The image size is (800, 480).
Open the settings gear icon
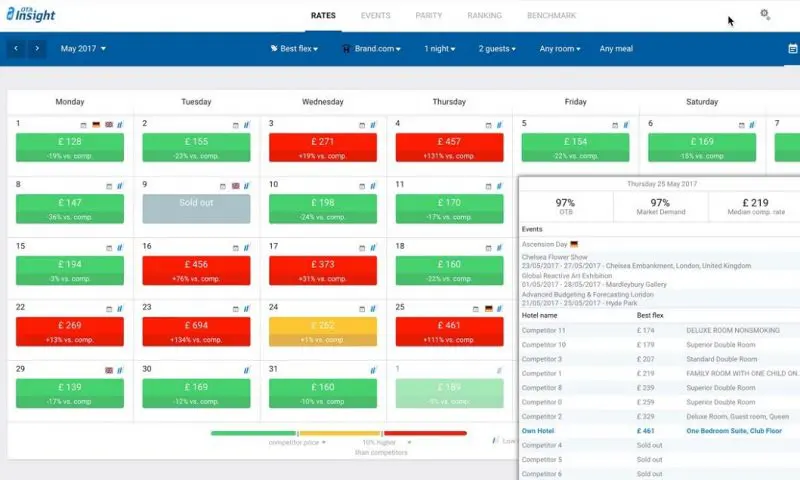764,14
